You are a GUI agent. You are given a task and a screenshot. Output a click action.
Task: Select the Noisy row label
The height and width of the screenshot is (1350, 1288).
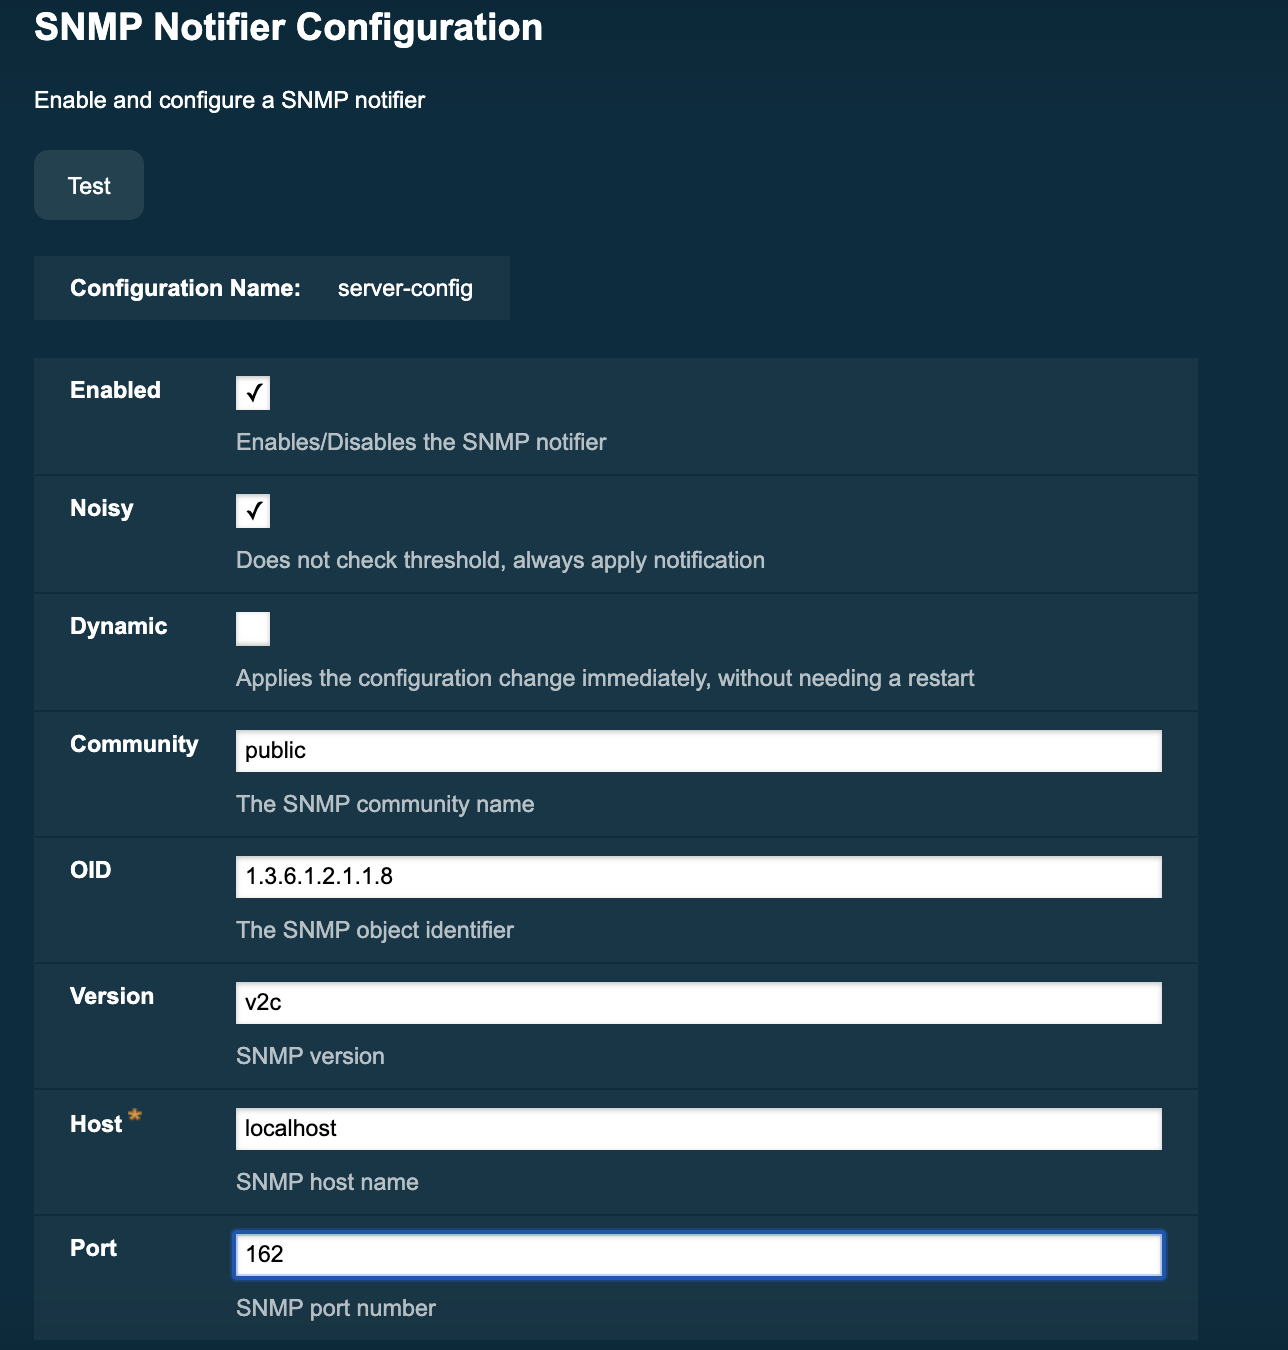[101, 508]
